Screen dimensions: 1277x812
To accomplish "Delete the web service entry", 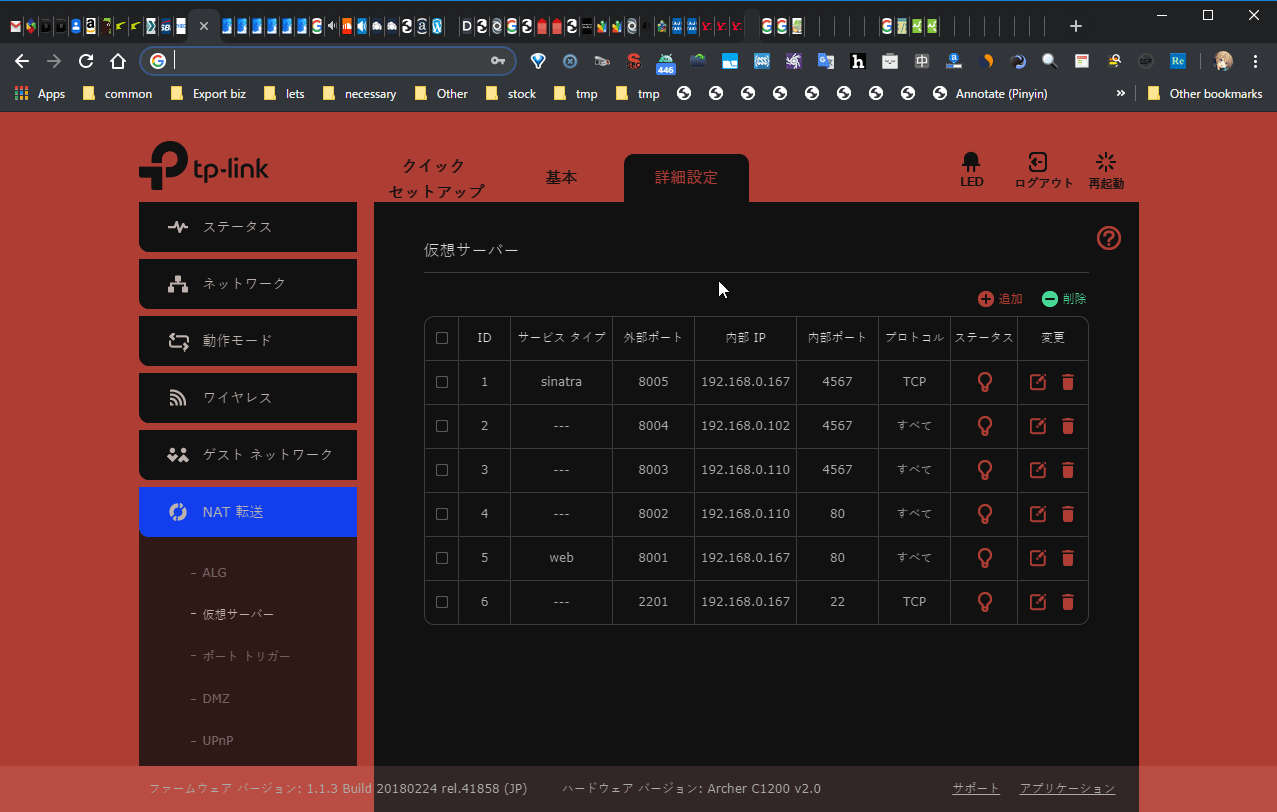I will click(1068, 558).
